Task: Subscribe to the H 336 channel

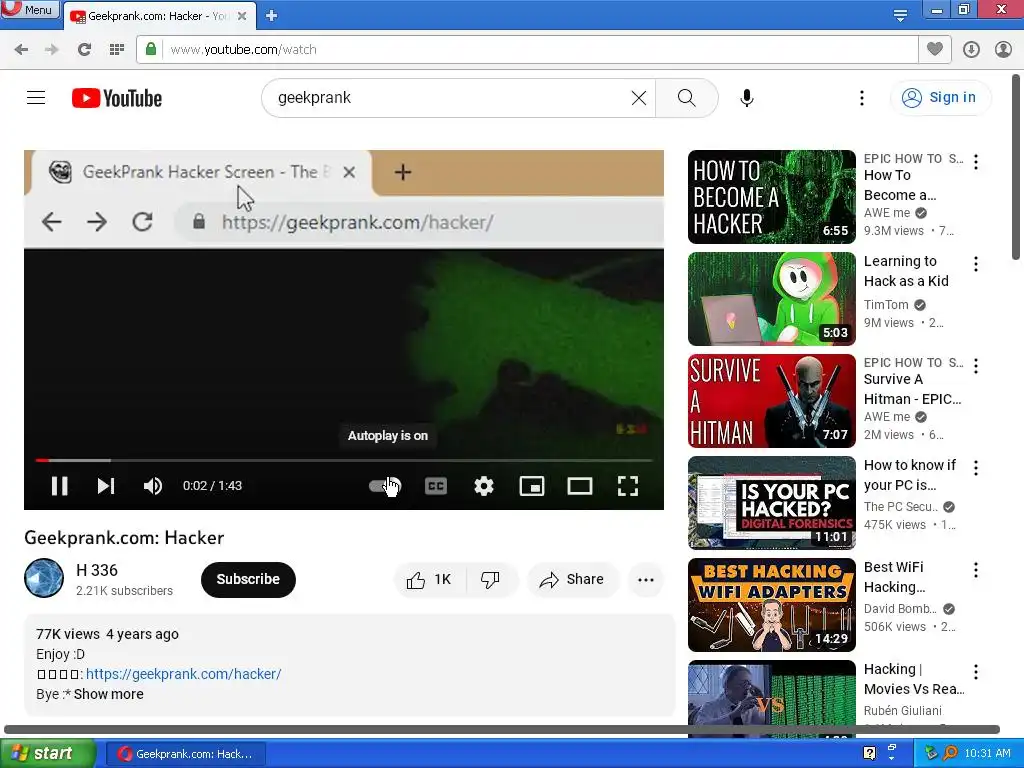Action: pos(248,579)
